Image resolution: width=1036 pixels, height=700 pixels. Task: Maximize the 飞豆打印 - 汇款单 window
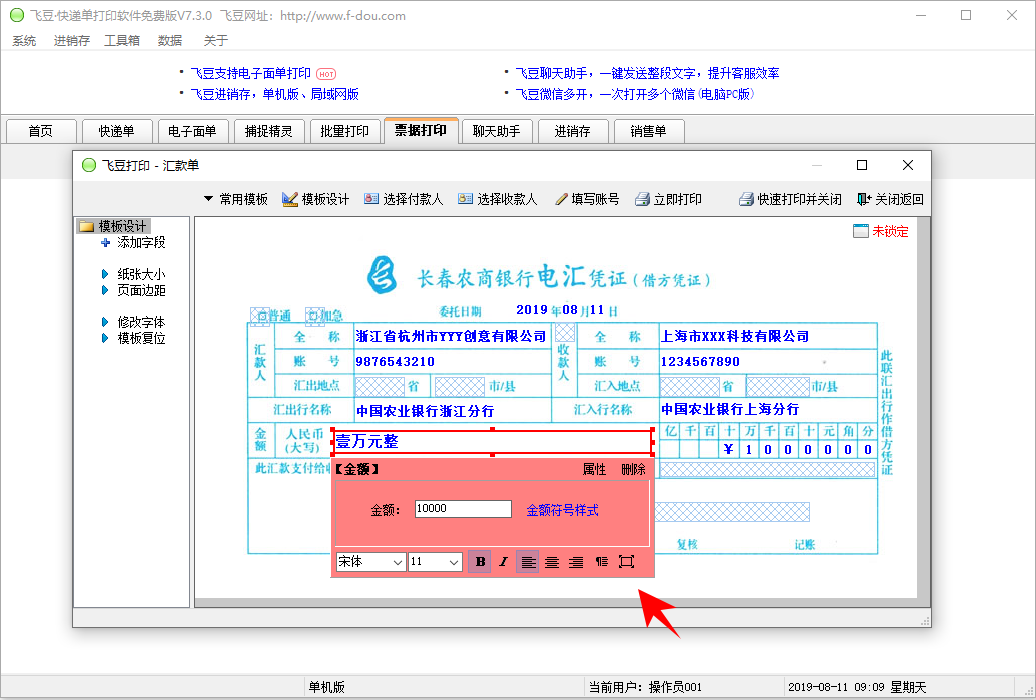(862, 165)
